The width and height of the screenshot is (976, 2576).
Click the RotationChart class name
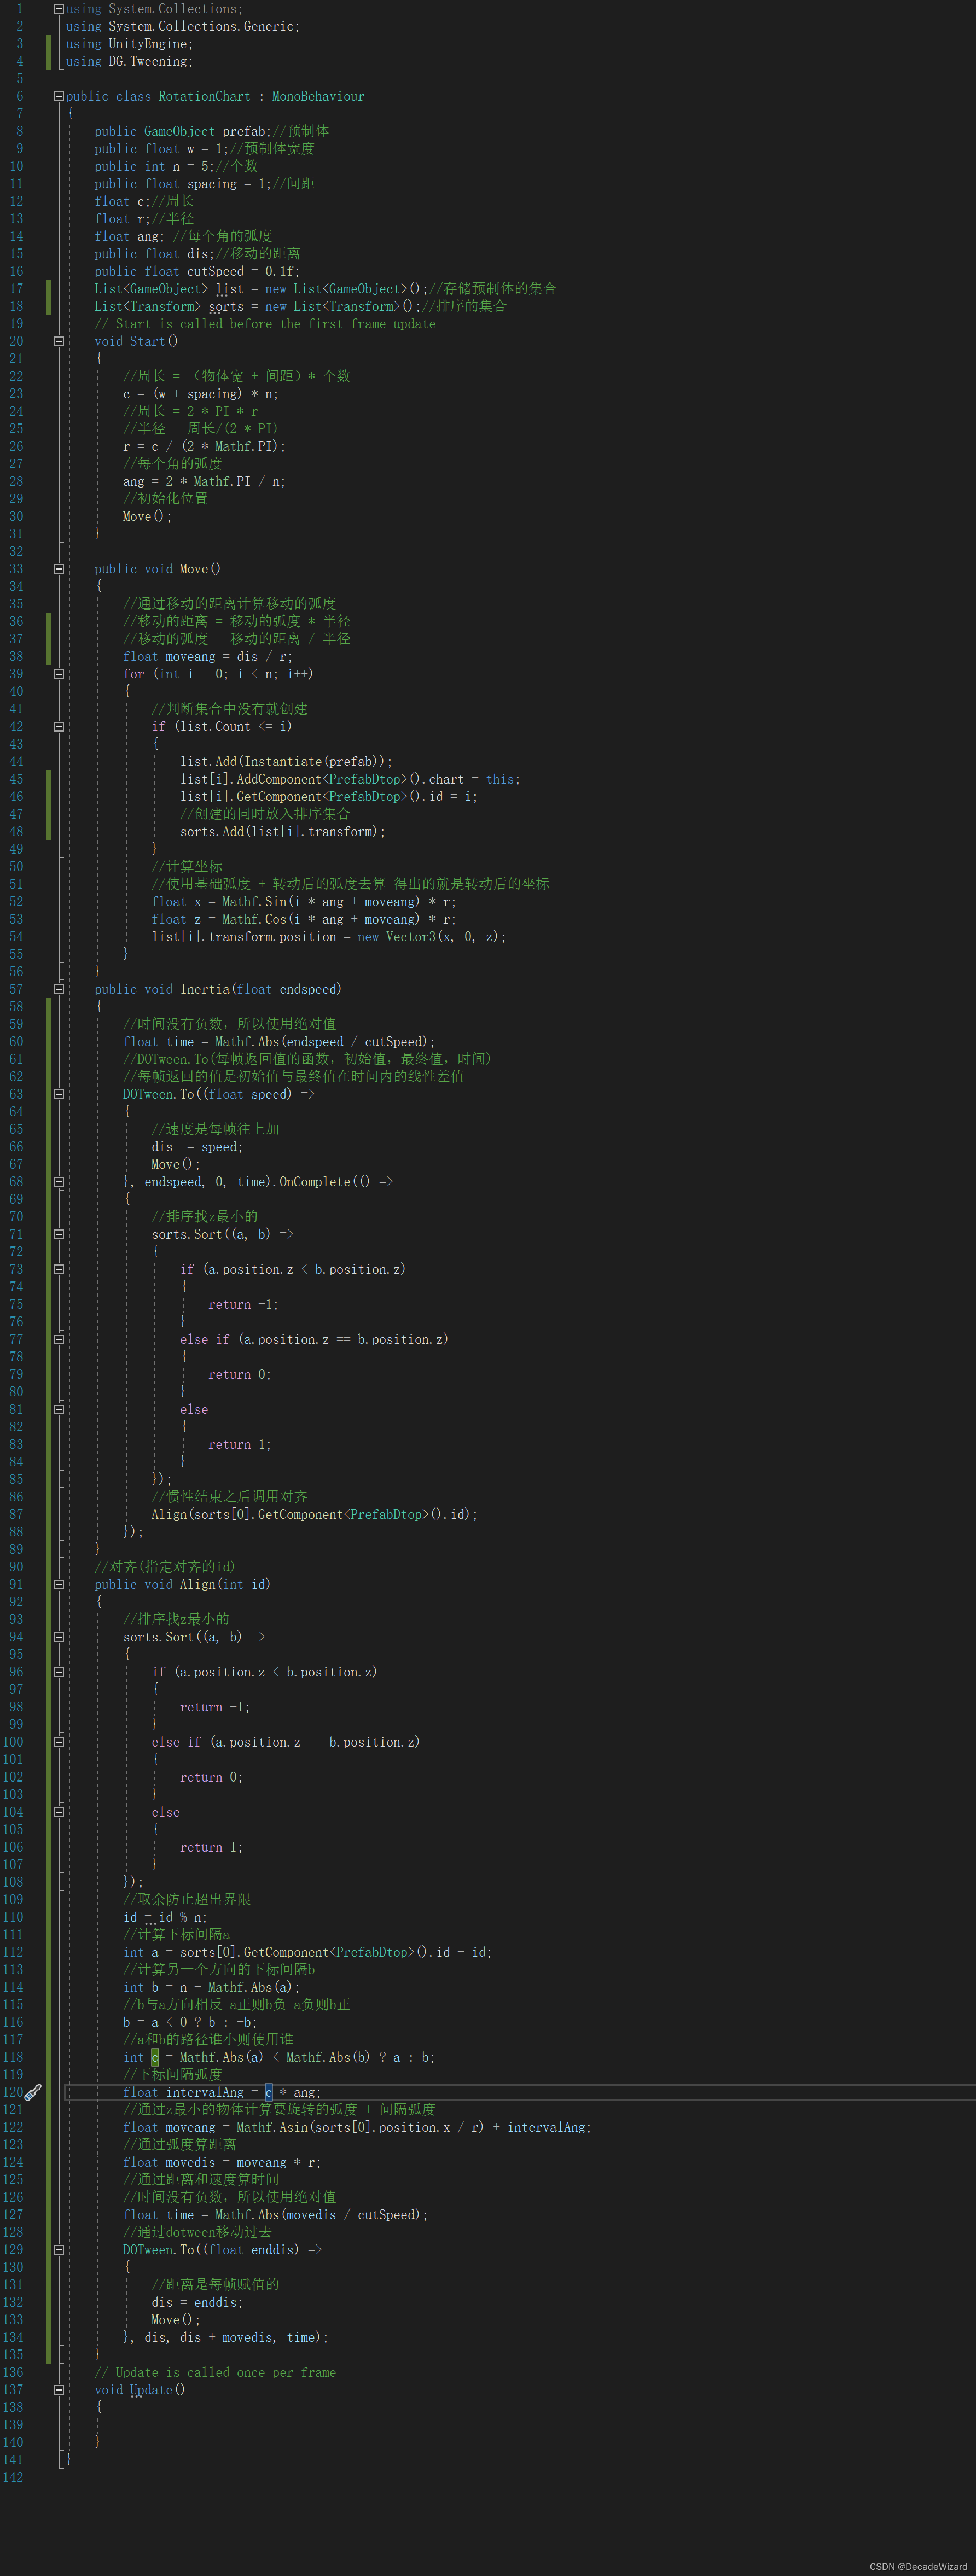204,97
